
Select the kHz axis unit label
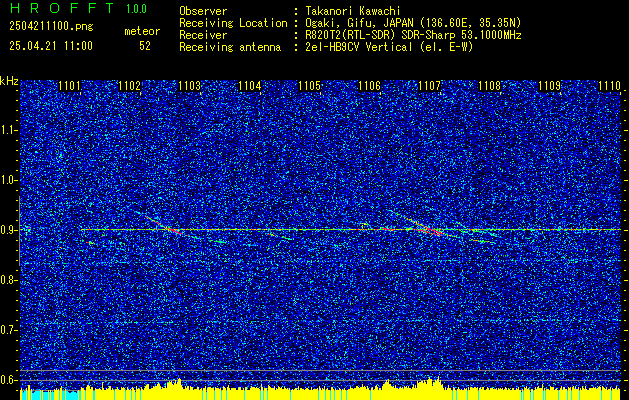tap(9, 81)
